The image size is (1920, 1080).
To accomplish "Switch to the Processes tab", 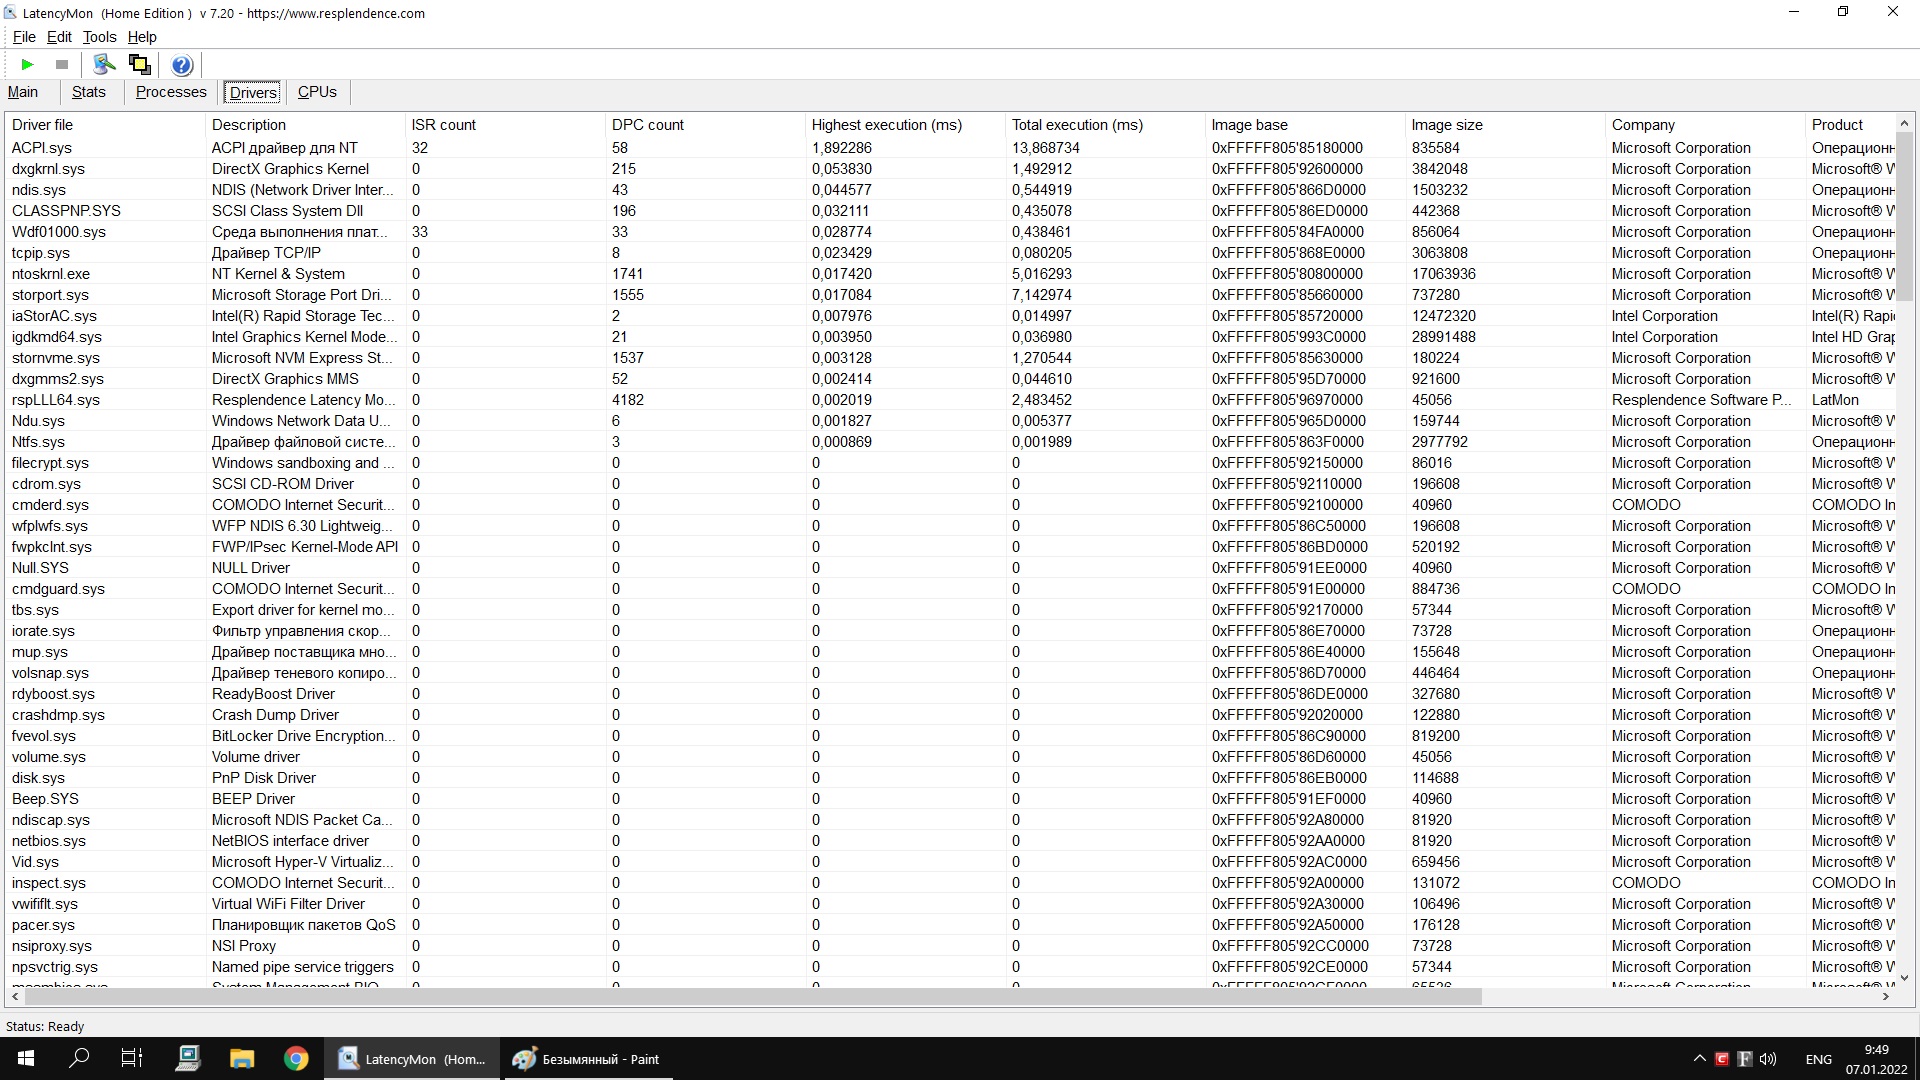I will pyautogui.click(x=171, y=92).
